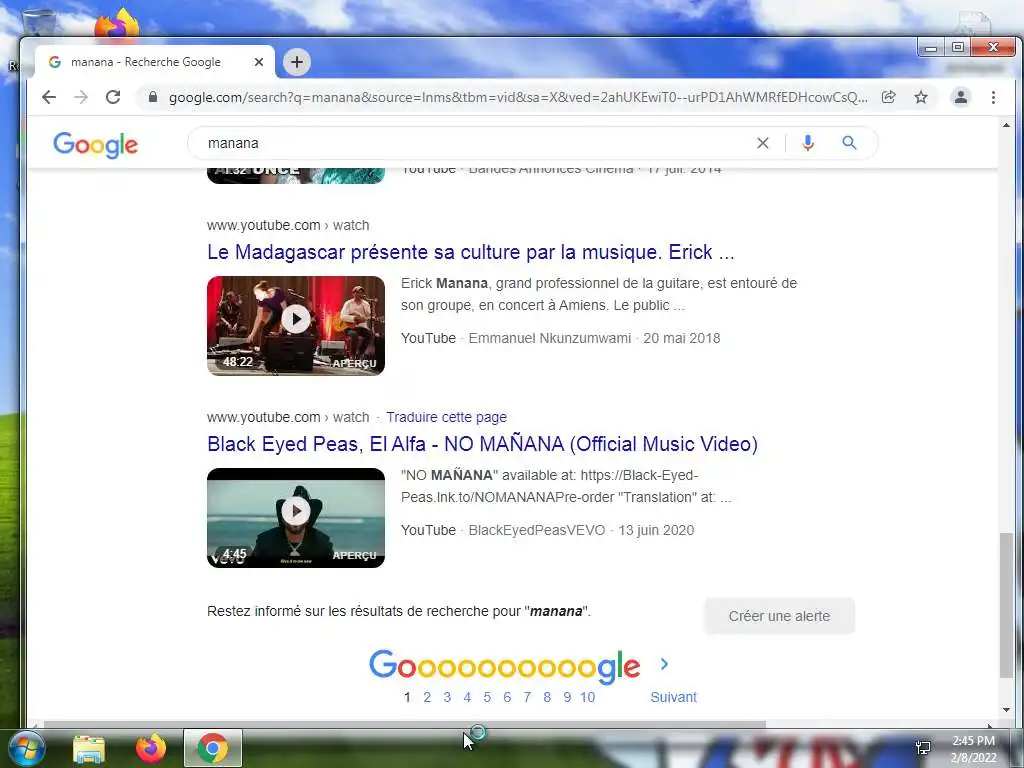Viewport: 1024px width, 768px height.
Task: Click the vertical scrollbar thumb
Action: 1007,605
